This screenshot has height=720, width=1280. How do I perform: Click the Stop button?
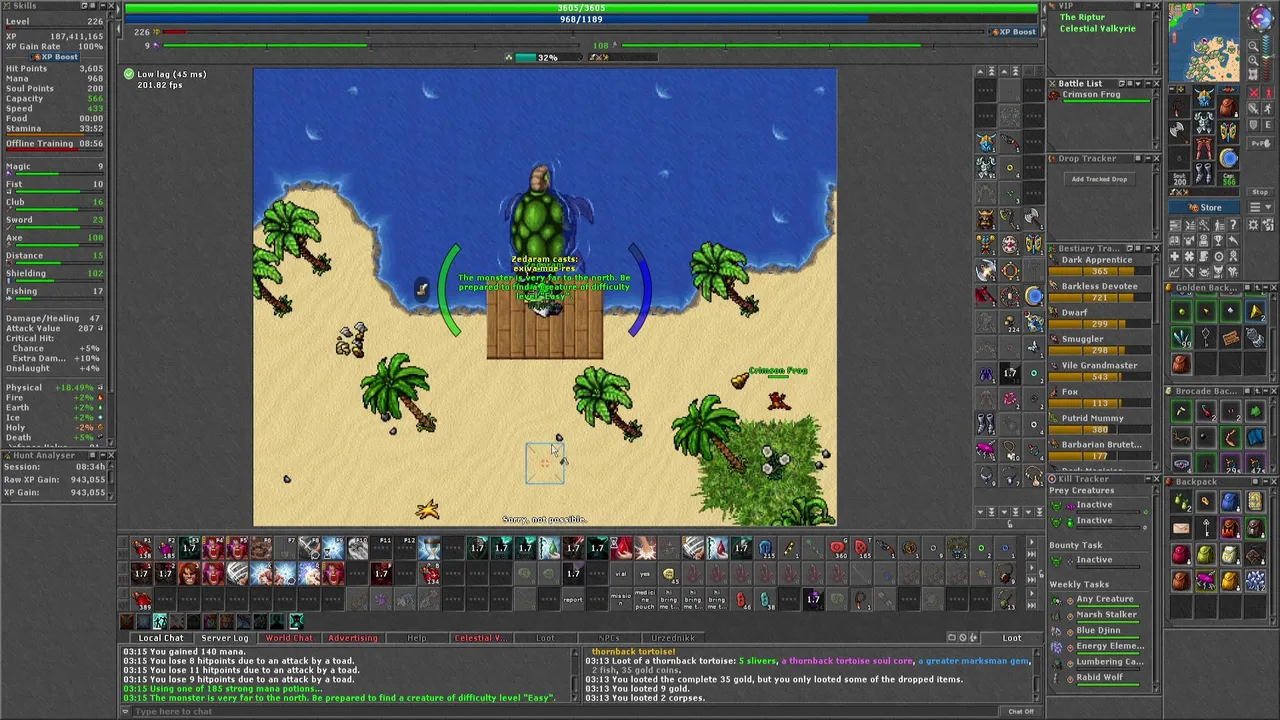pyautogui.click(x=1260, y=192)
